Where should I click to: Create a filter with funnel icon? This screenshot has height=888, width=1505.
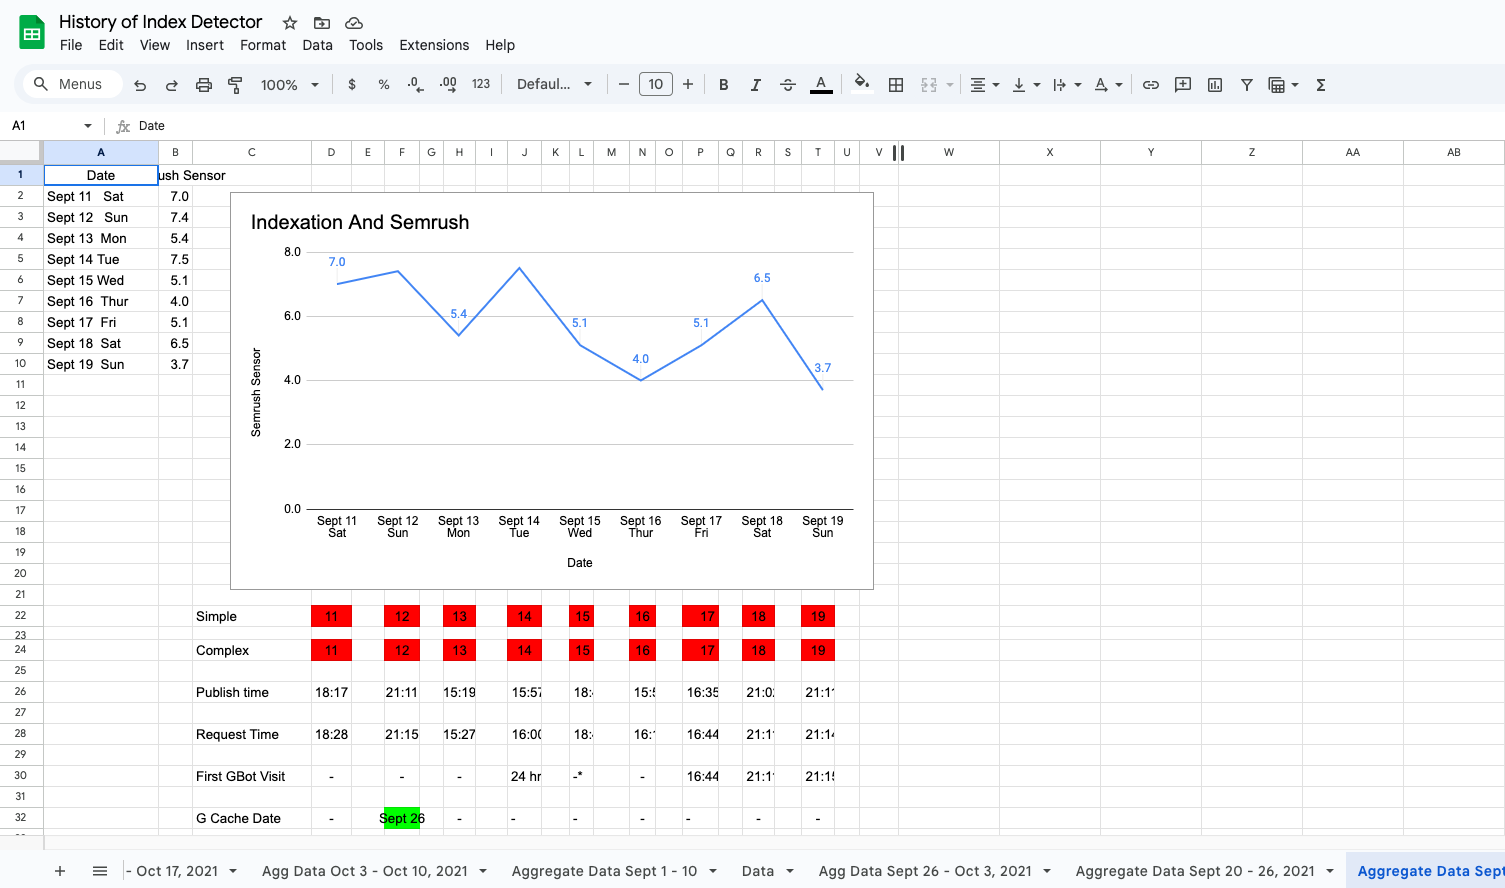[1247, 85]
